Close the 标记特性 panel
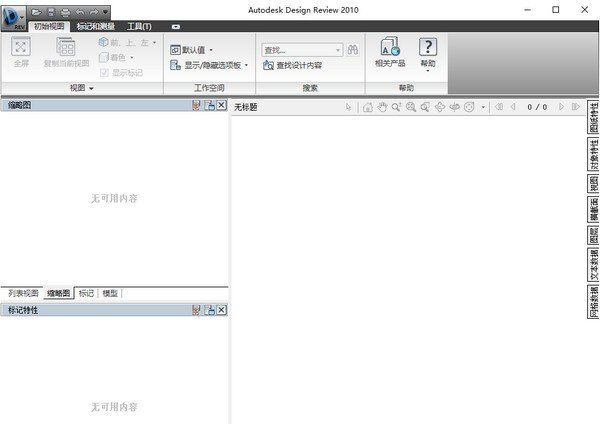 222,310
